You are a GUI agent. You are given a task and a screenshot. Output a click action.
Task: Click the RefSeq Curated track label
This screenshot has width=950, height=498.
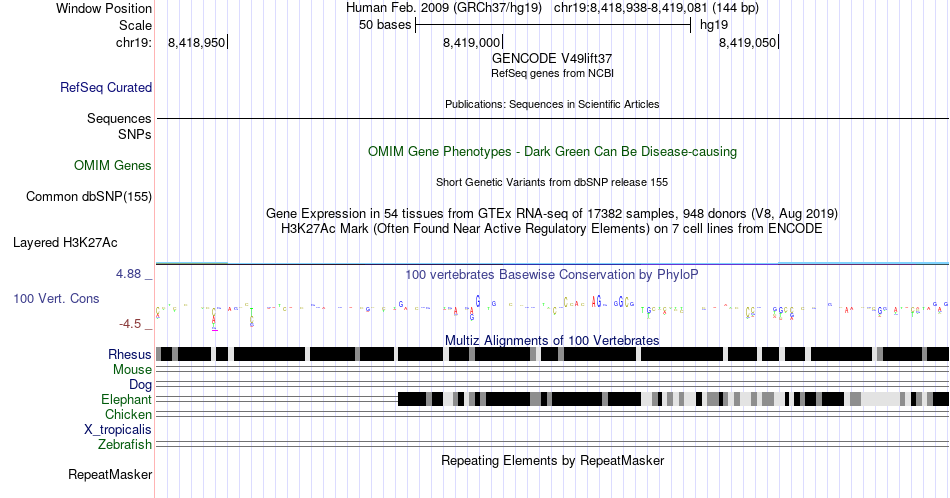point(105,87)
